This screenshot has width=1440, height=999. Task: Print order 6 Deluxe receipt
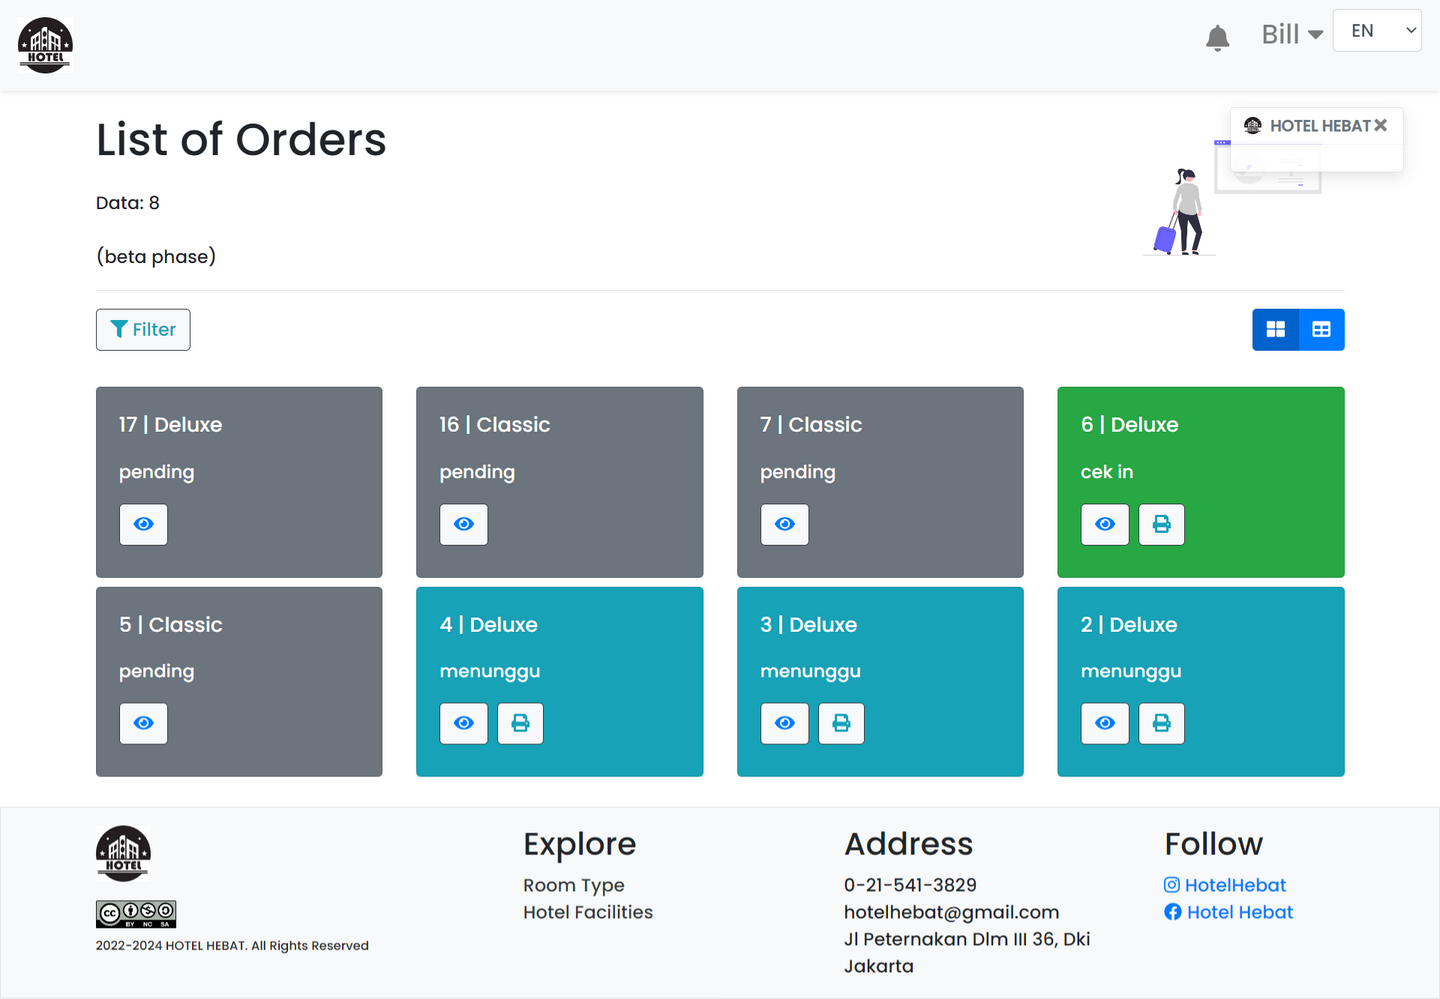pos(1161,524)
